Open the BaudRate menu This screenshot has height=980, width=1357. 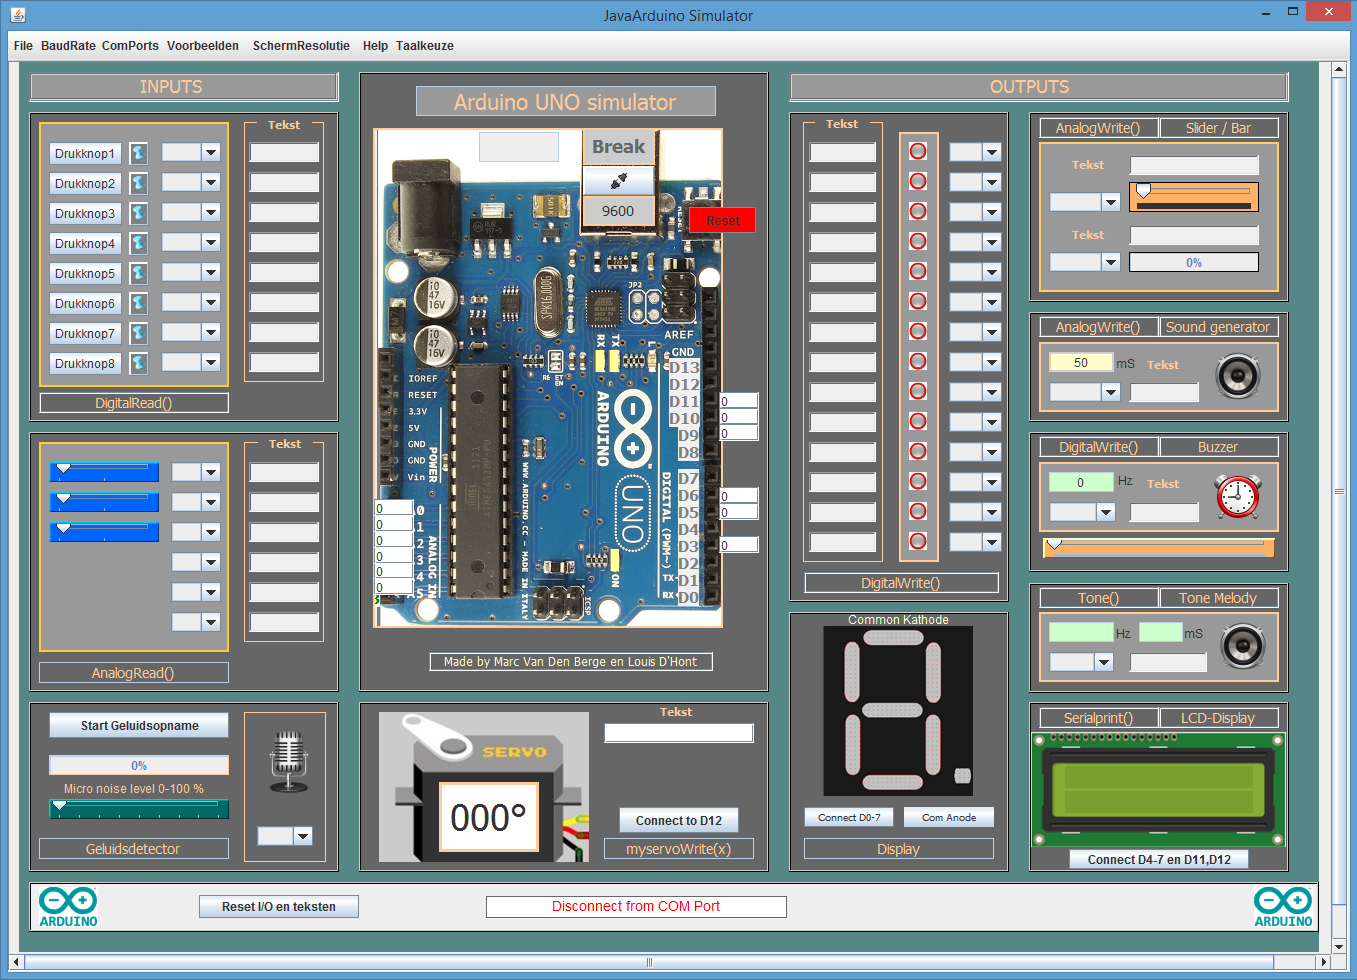click(68, 46)
